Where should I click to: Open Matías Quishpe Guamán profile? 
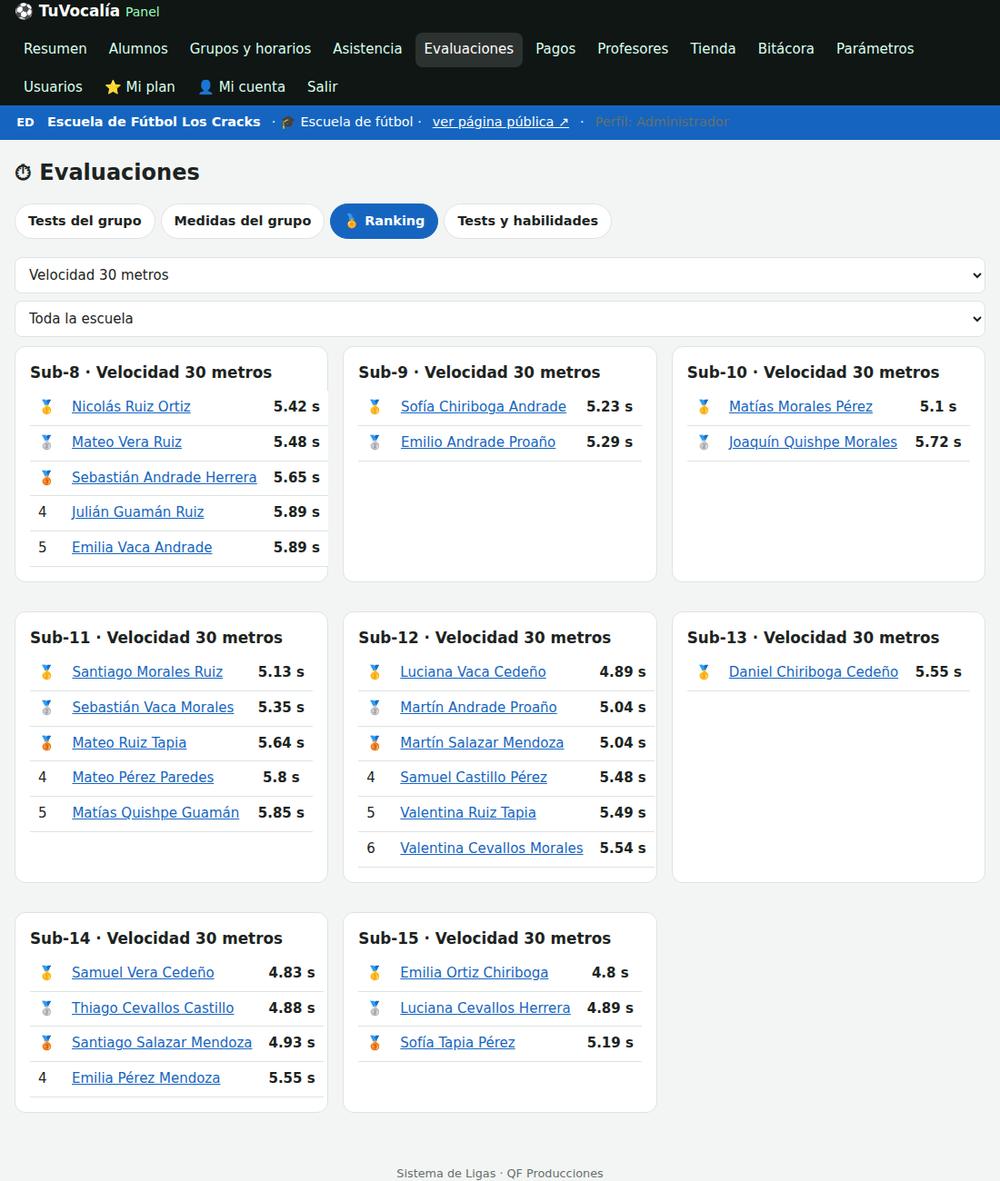coord(156,813)
